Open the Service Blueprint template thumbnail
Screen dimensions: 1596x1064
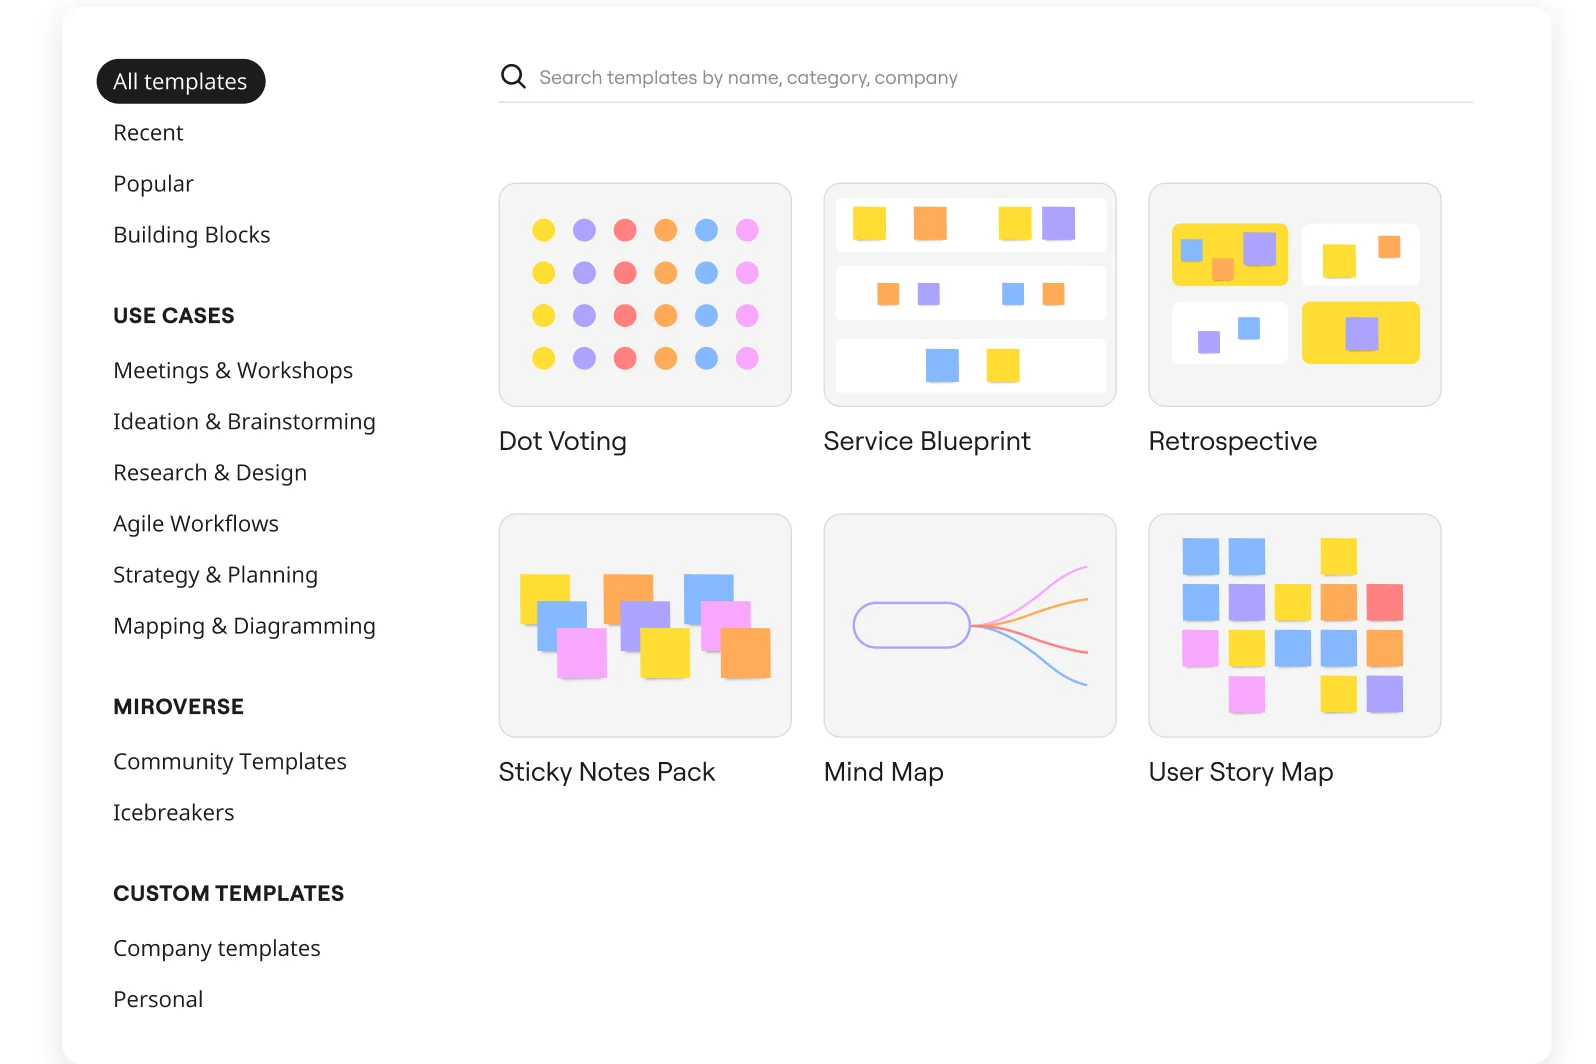point(970,295)
